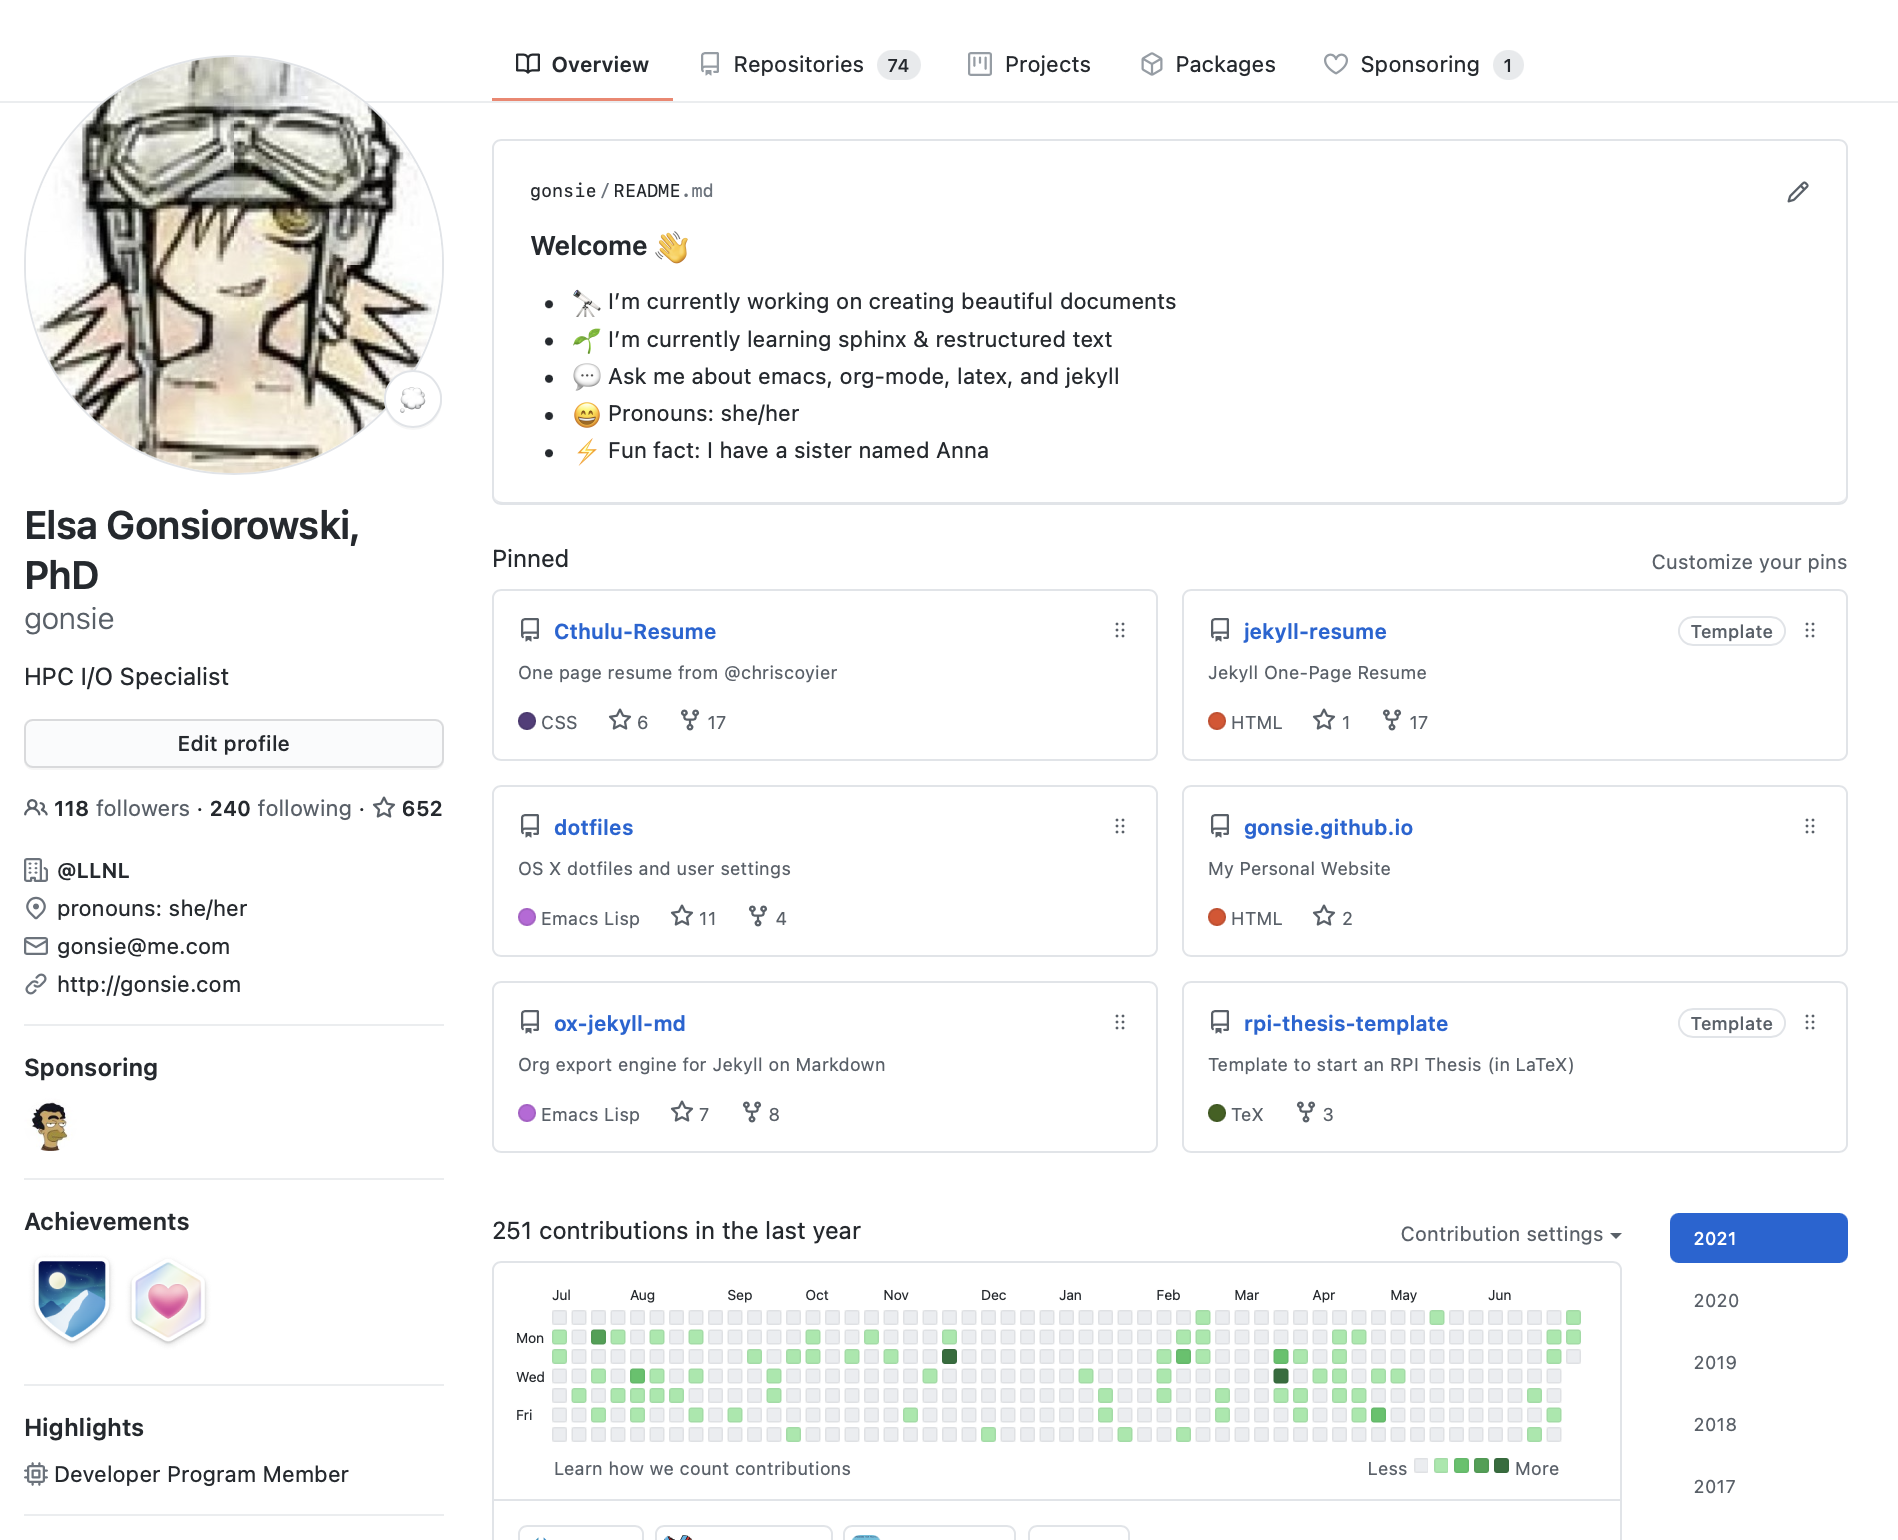Click the Cthulu-Resume repository icon
This screenshot has width=1898, height=1540.
pyautogui.click(x=530, y=630)
